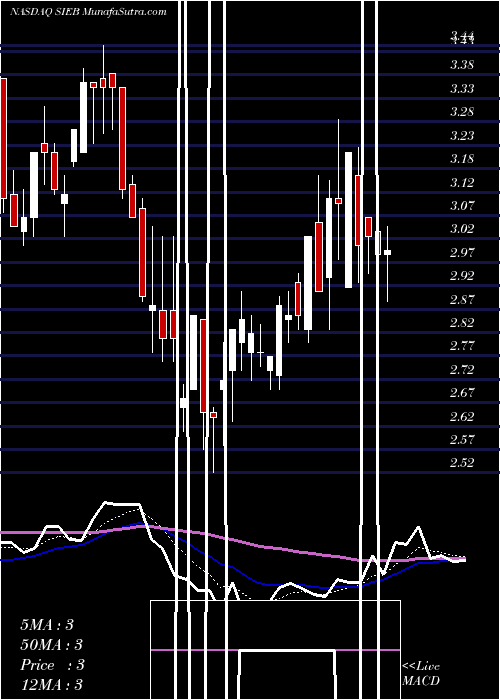This screenshot has height=700, width=500.
Task: Click the 3.18 price axis label
Action: pyautogui.click(x=462, y=159)
